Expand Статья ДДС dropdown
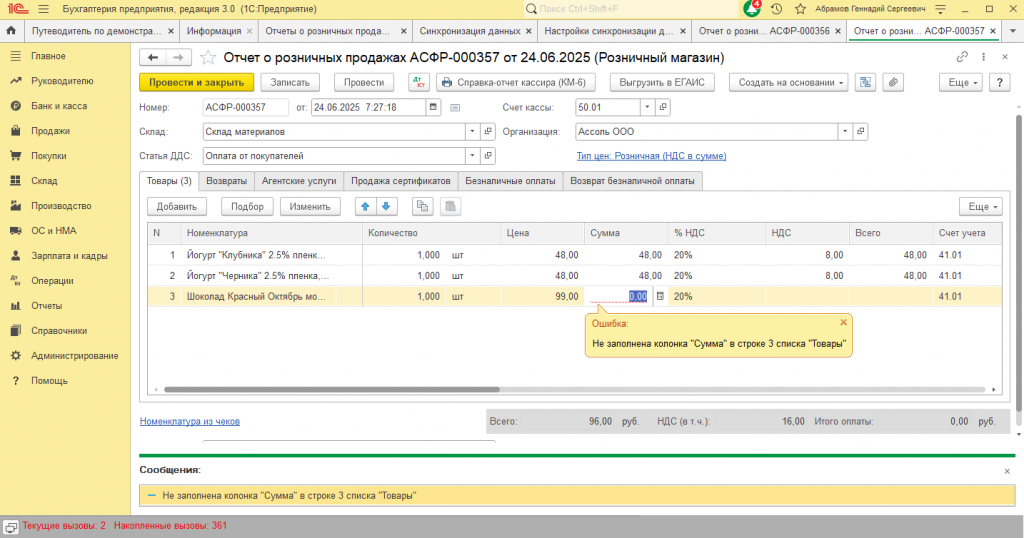Screen dimensions: 1024x538 pyautogui.click(x=472, y=156)
